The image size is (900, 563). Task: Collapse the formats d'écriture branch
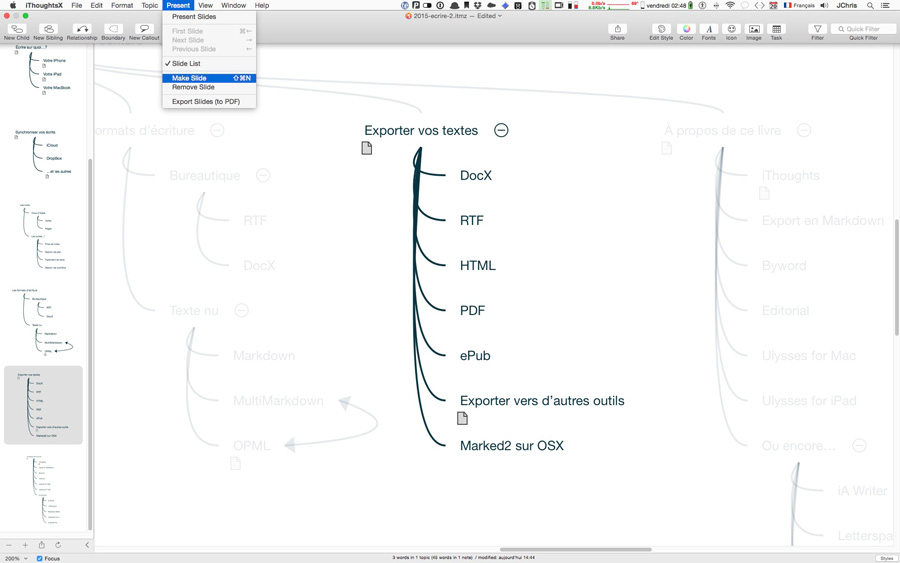(217, 130)
